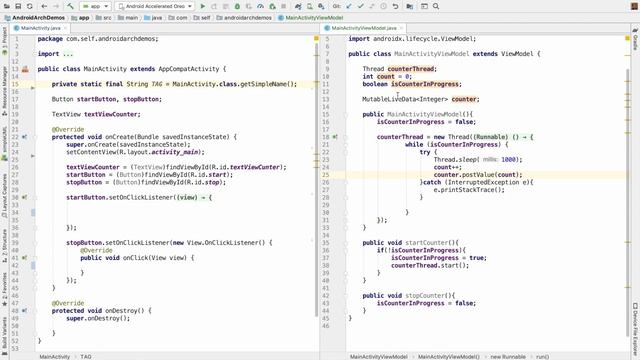Viewport: 640px width, 360px height.
Task: Open the app run configuration dropdown
Action: click(95, 6)
